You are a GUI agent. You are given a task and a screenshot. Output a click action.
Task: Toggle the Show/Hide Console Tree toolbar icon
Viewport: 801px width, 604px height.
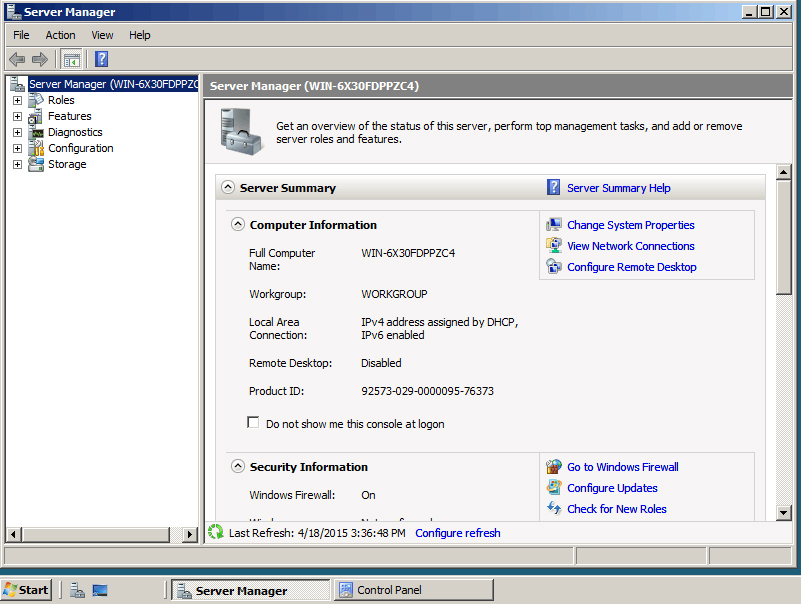point(72,60)
